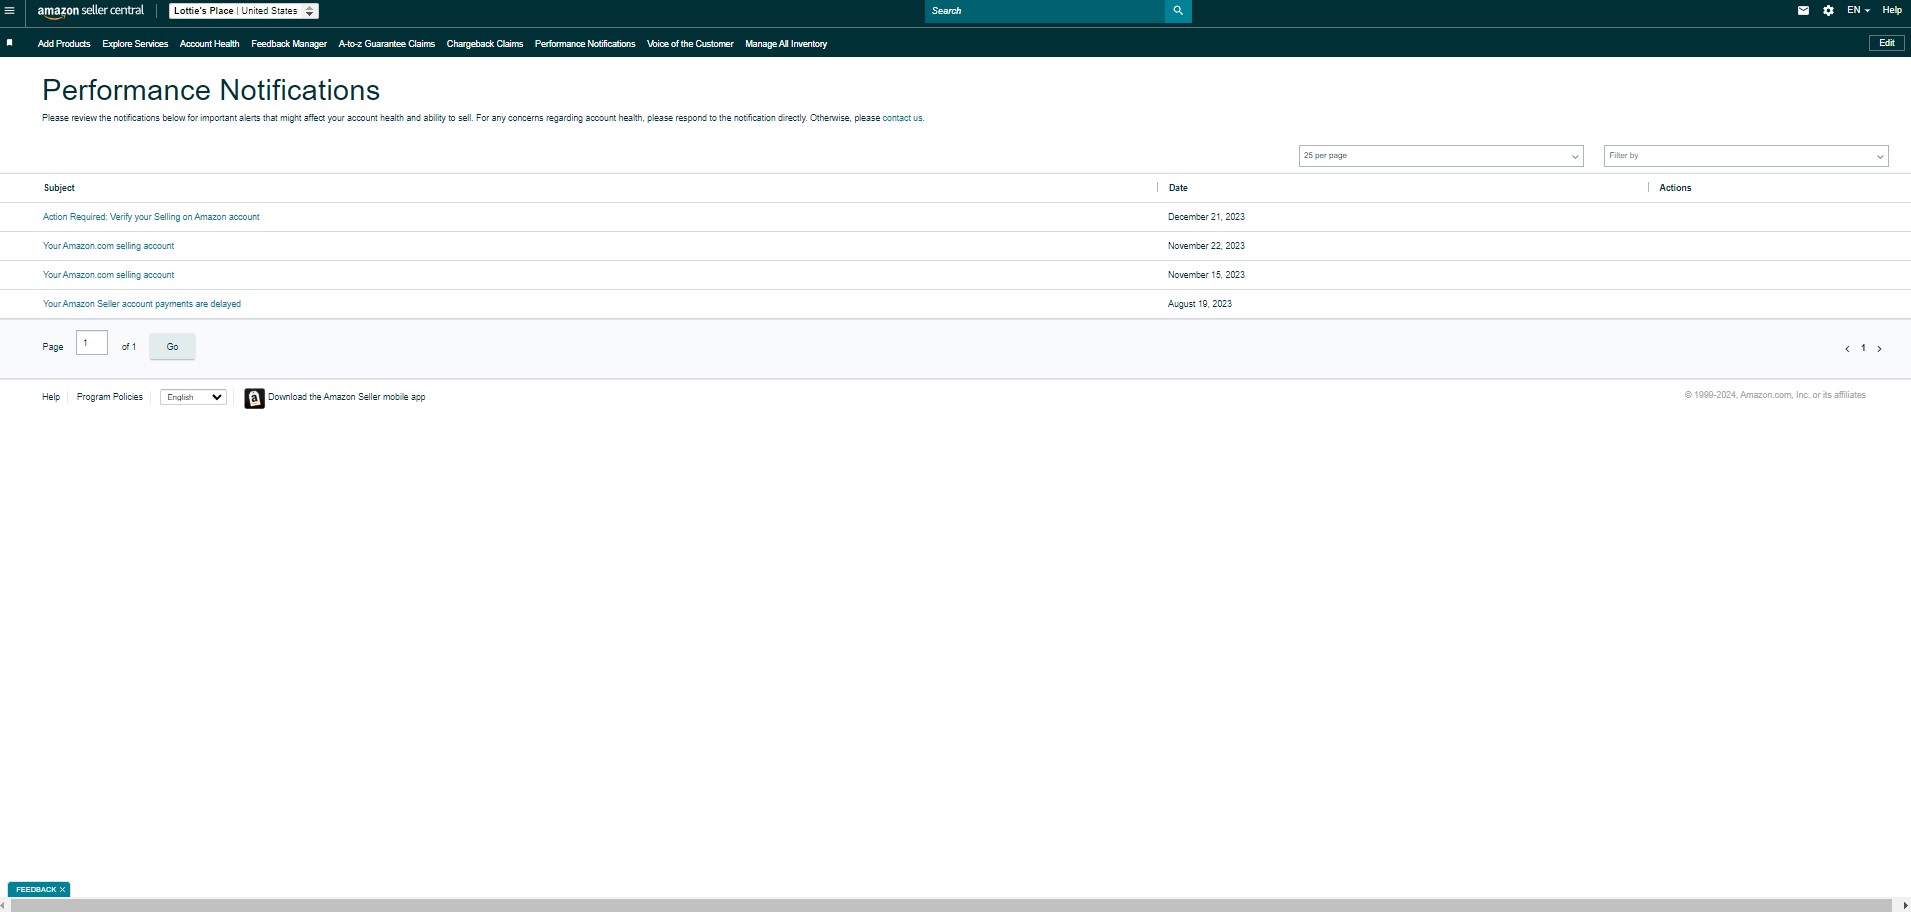Click the Date column header

click(x=1178, y=188)
